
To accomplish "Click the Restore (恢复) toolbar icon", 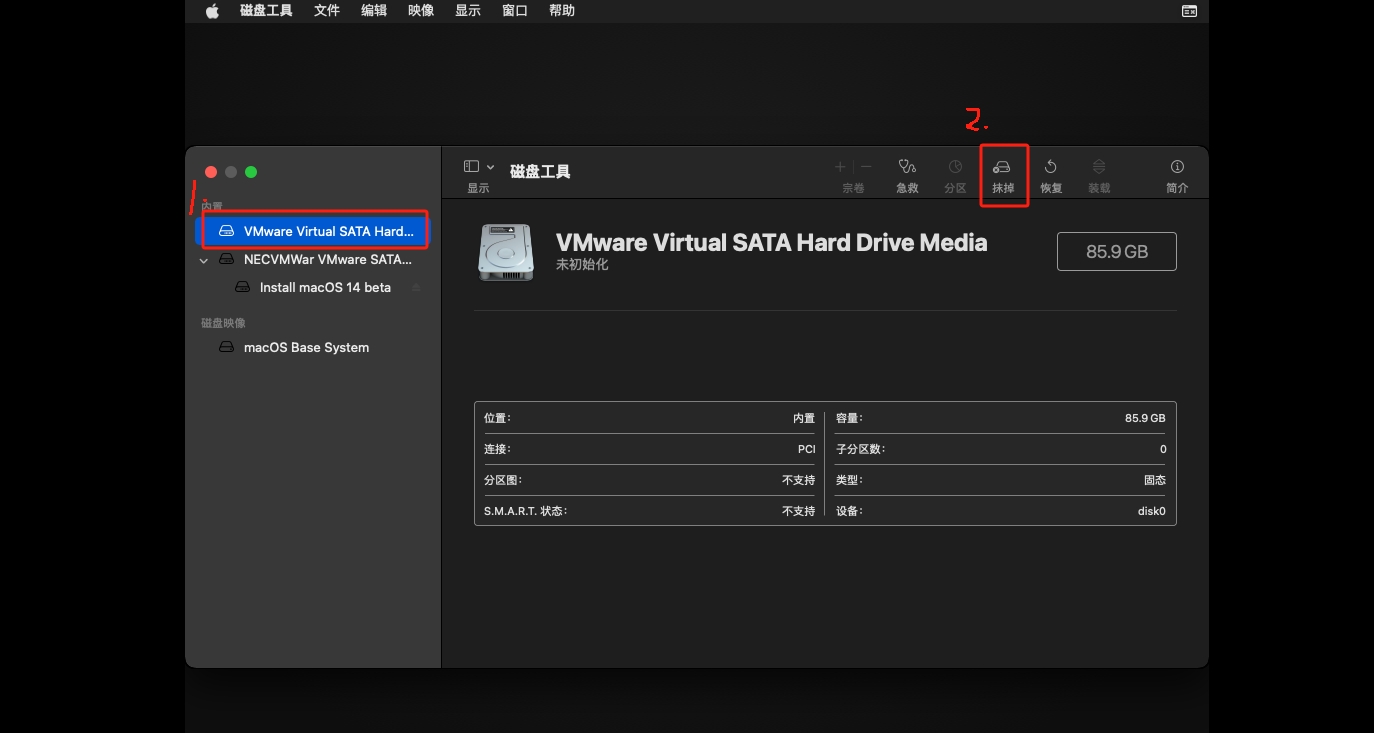I will (x=1051, y=167).
